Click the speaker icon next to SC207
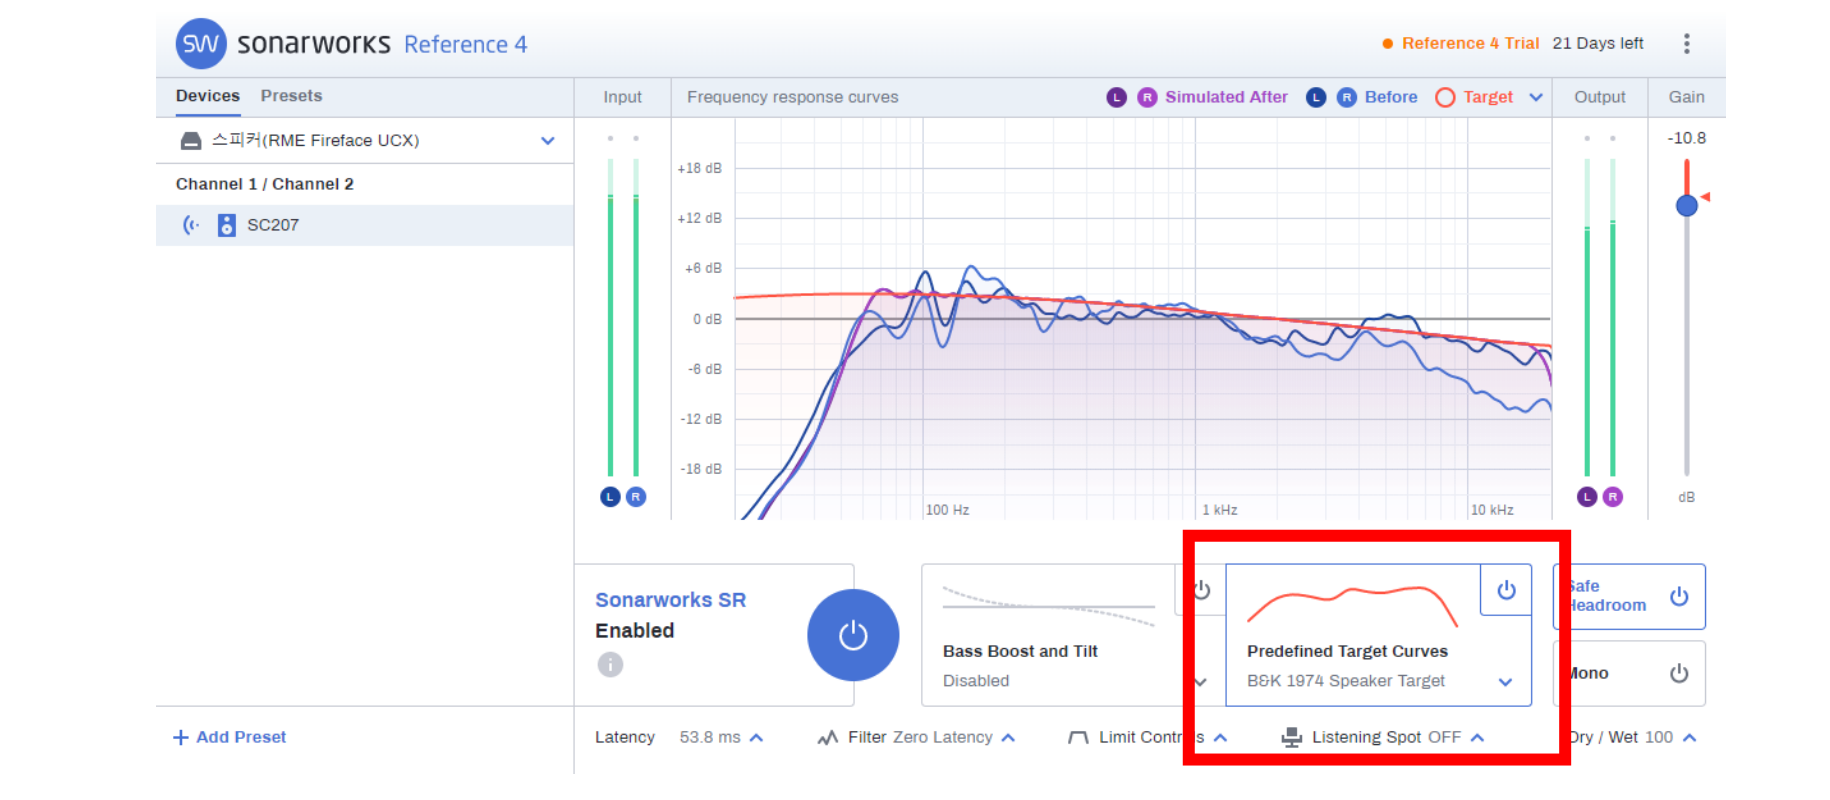Screen dimensions: 1830x800 (227, 225)
